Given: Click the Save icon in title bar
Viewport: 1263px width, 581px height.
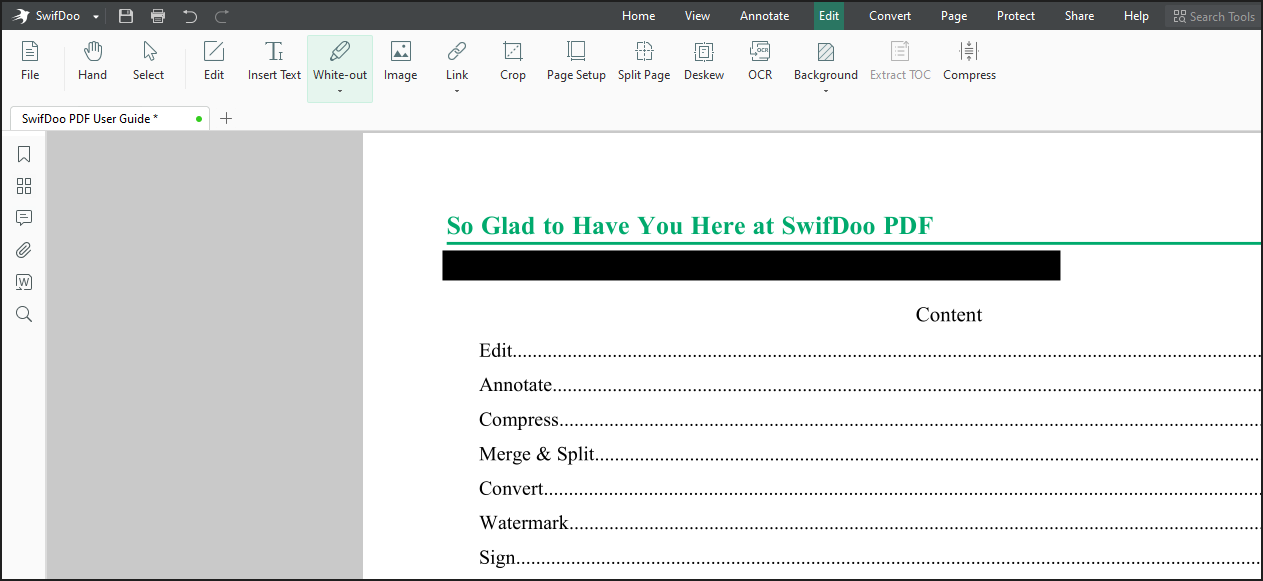Looking at the screenshot, I should (126, 16).
